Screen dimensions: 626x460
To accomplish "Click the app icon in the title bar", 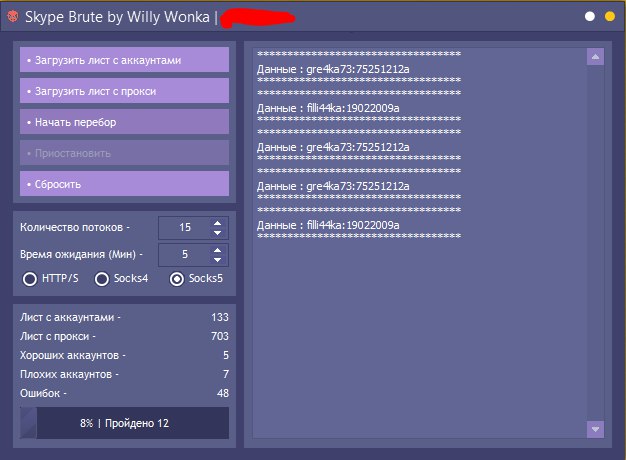I will pyautogui.click(x=11, y=16).
